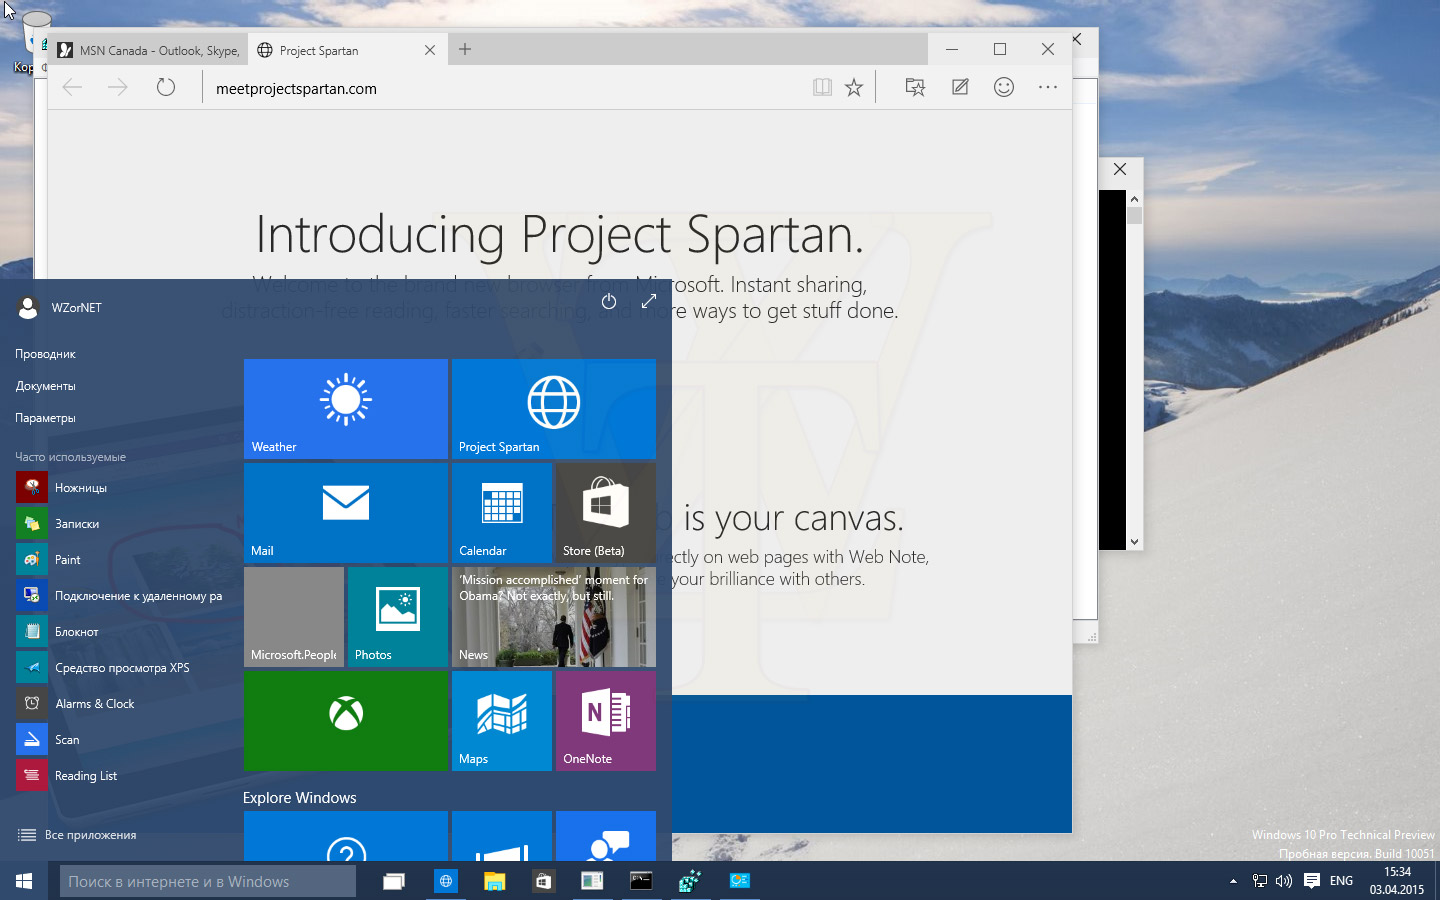Open Action Center notifications icon

click(x=1312, y=881)
